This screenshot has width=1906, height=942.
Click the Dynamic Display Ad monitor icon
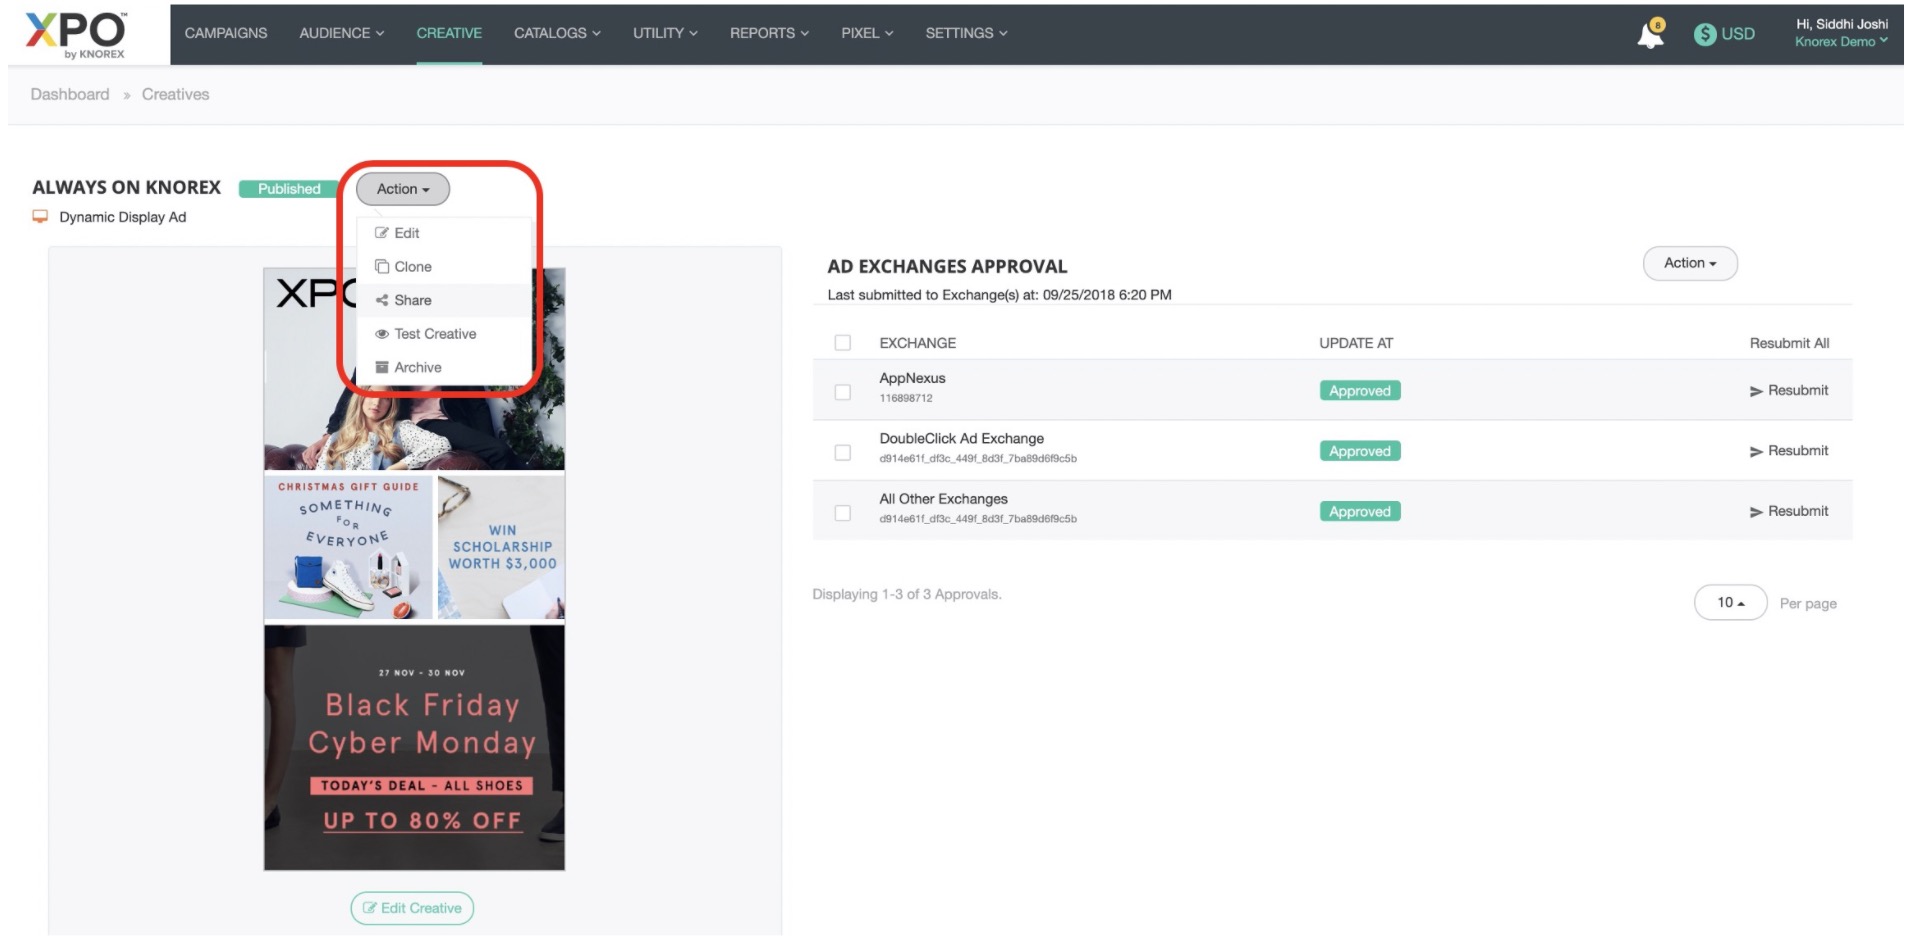tap(40, 217)
